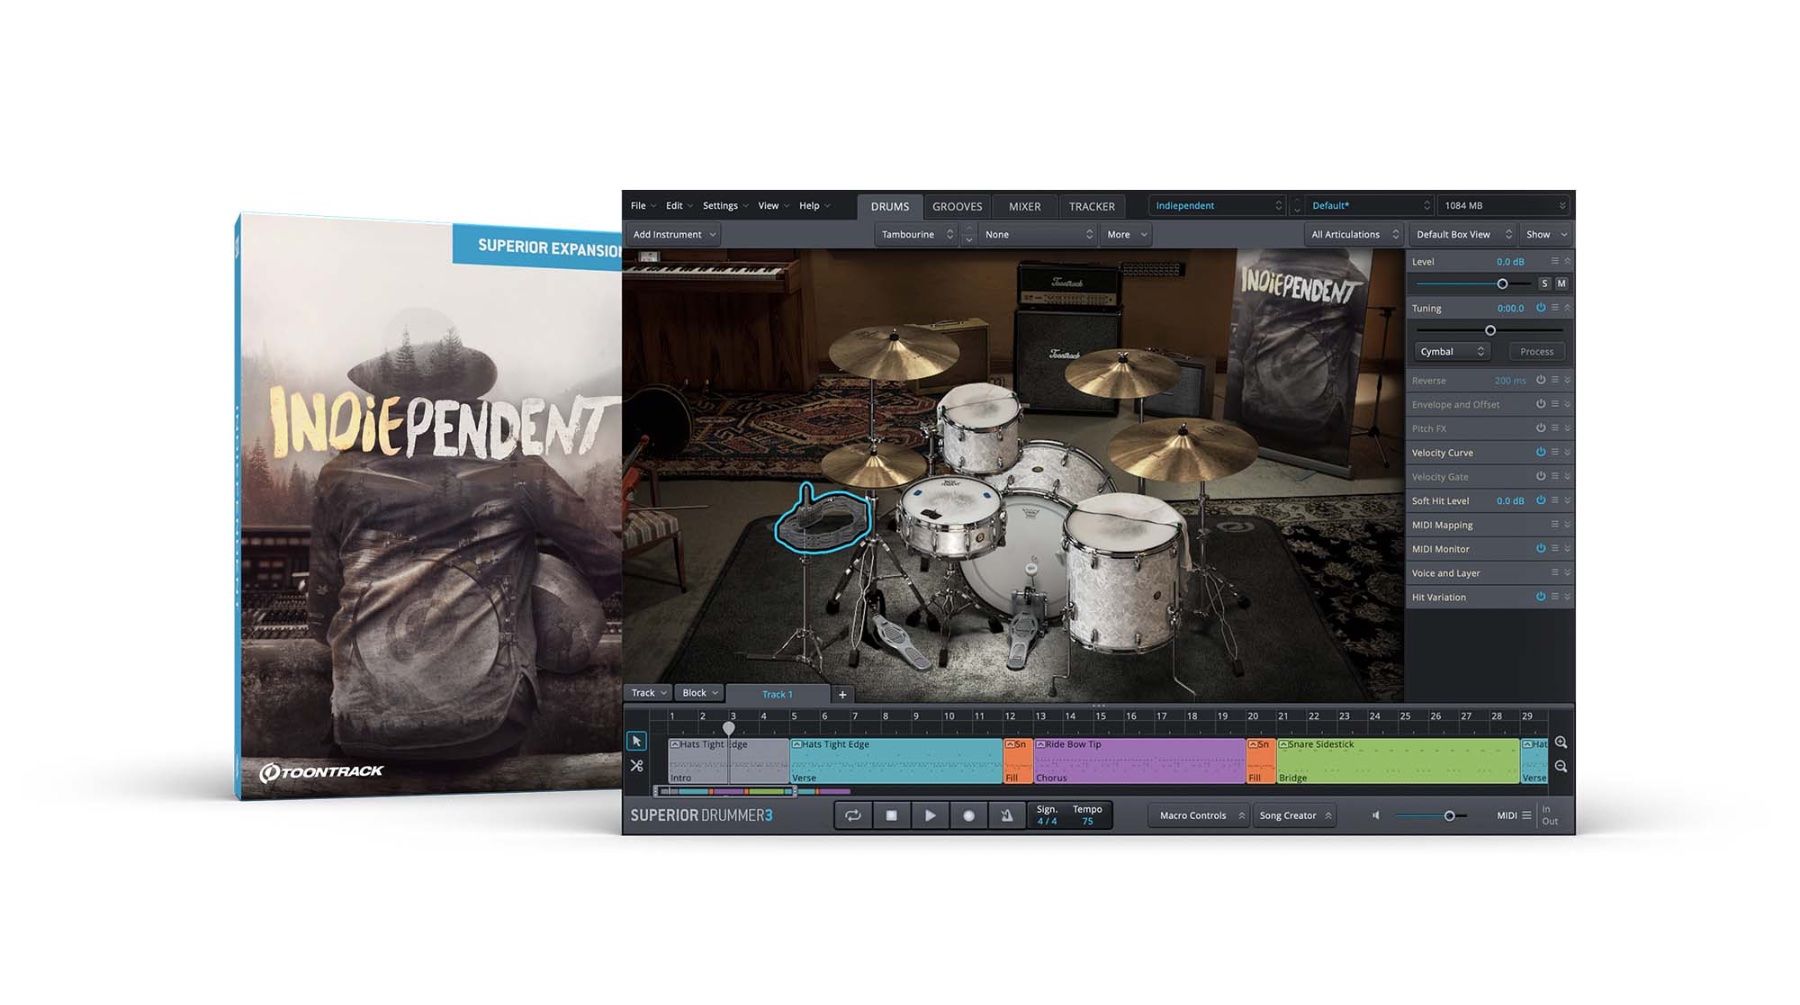Enable the Reverse effect power button

click(x=1540, y=380)
